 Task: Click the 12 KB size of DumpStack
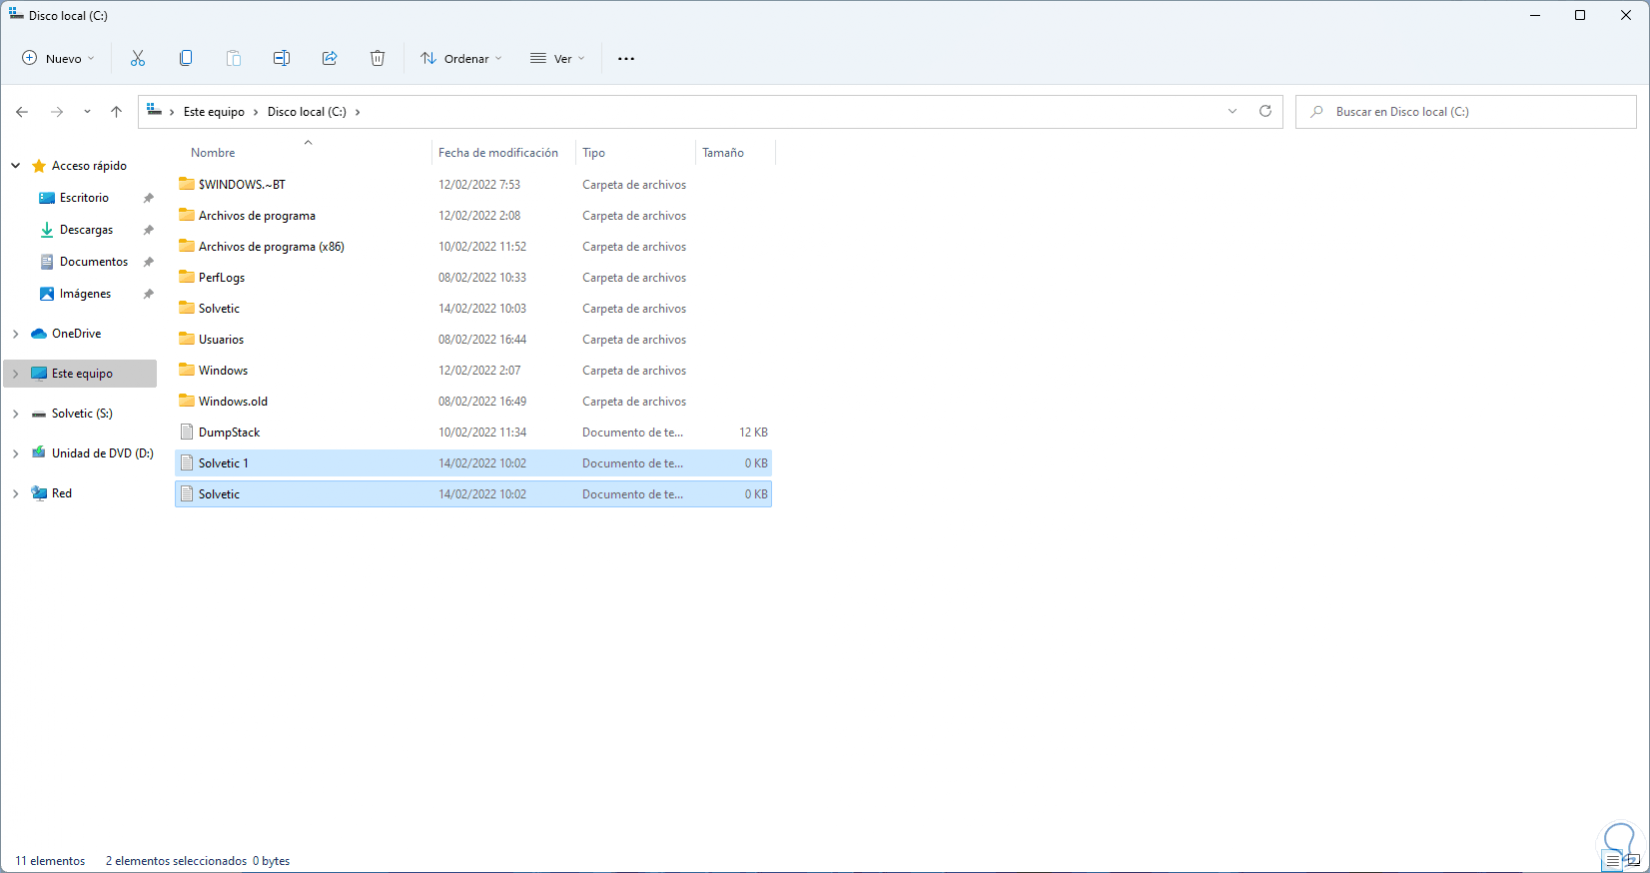753,433
